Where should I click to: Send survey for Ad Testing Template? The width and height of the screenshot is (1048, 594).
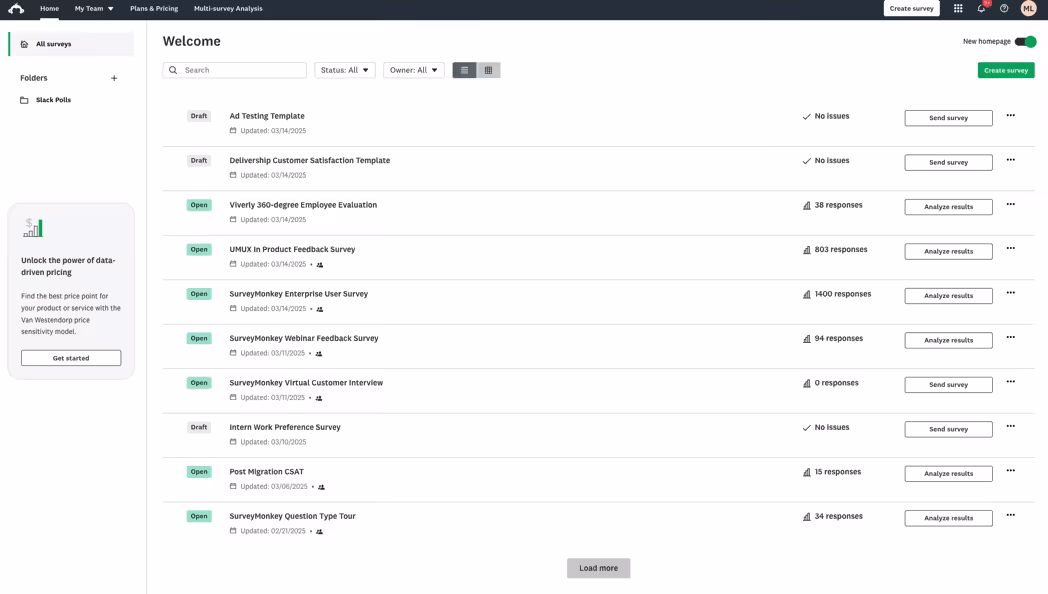[948, 118]
